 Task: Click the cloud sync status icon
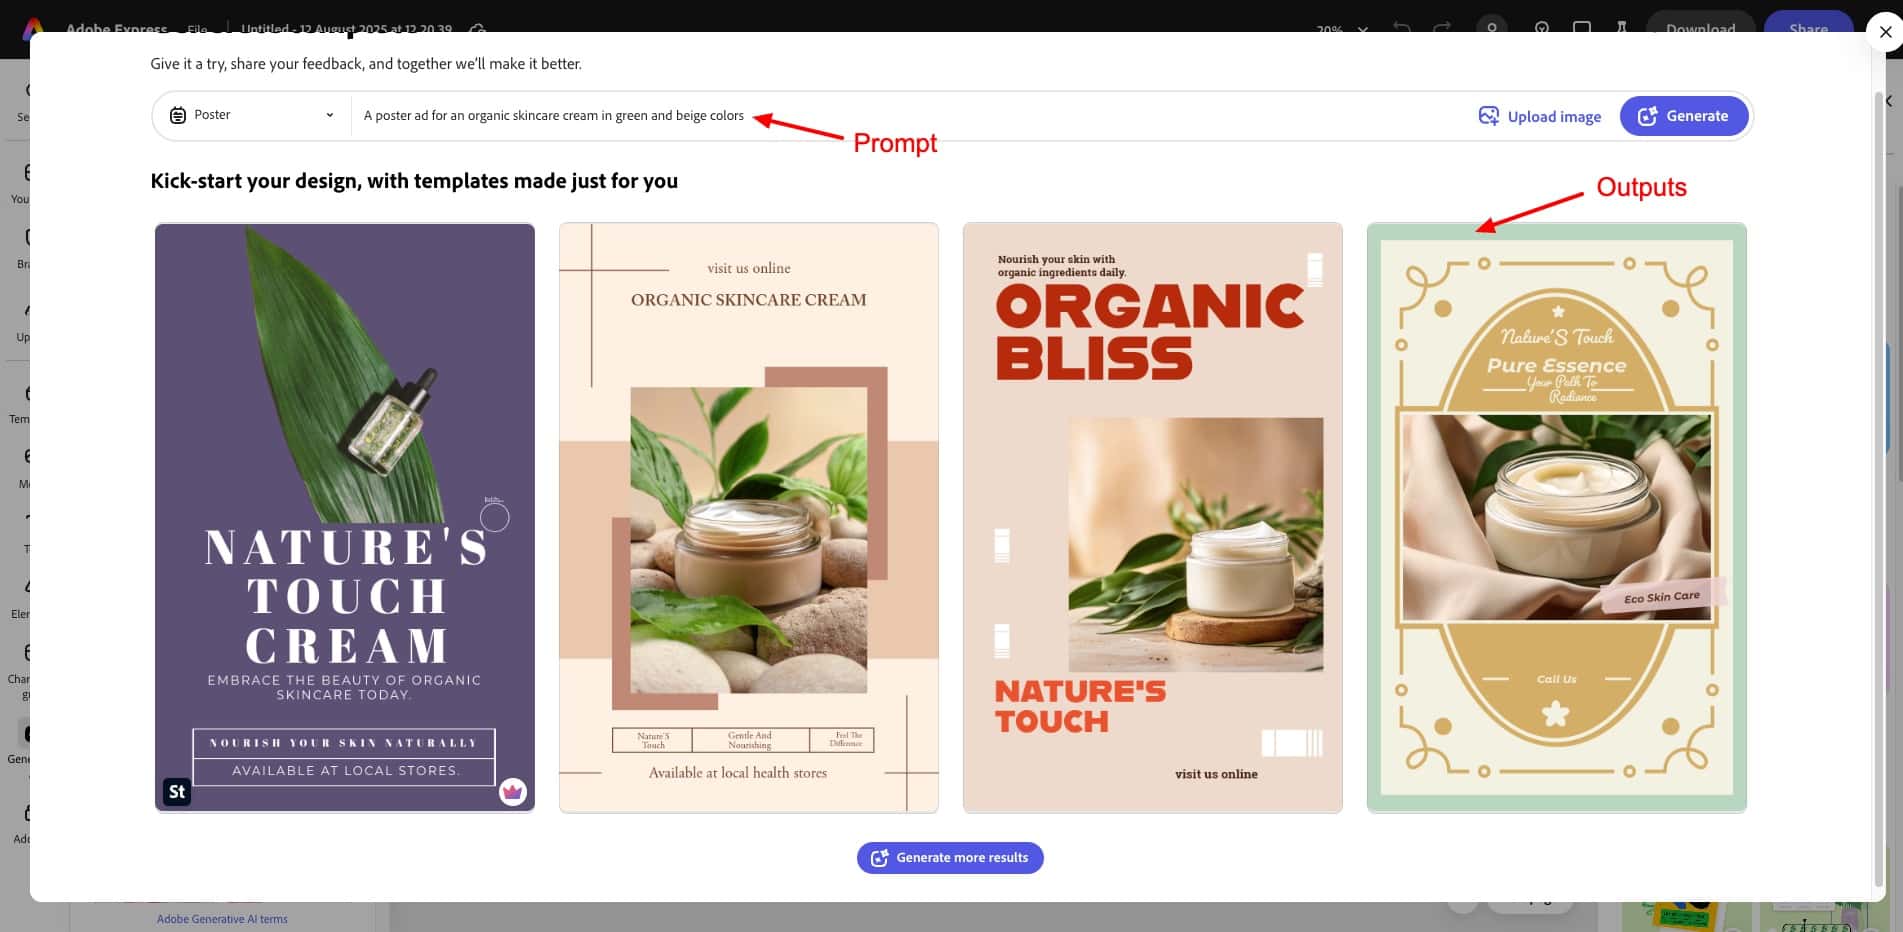[478, 28]
